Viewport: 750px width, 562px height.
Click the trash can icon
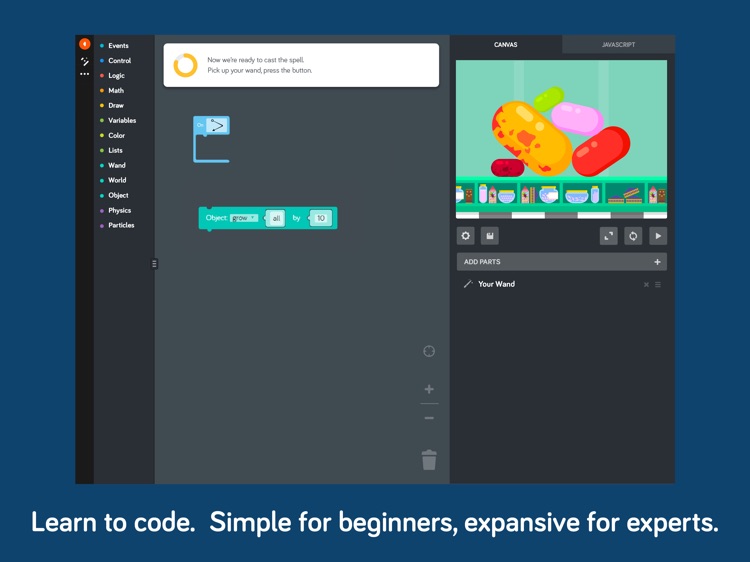(x=429, y=460)
